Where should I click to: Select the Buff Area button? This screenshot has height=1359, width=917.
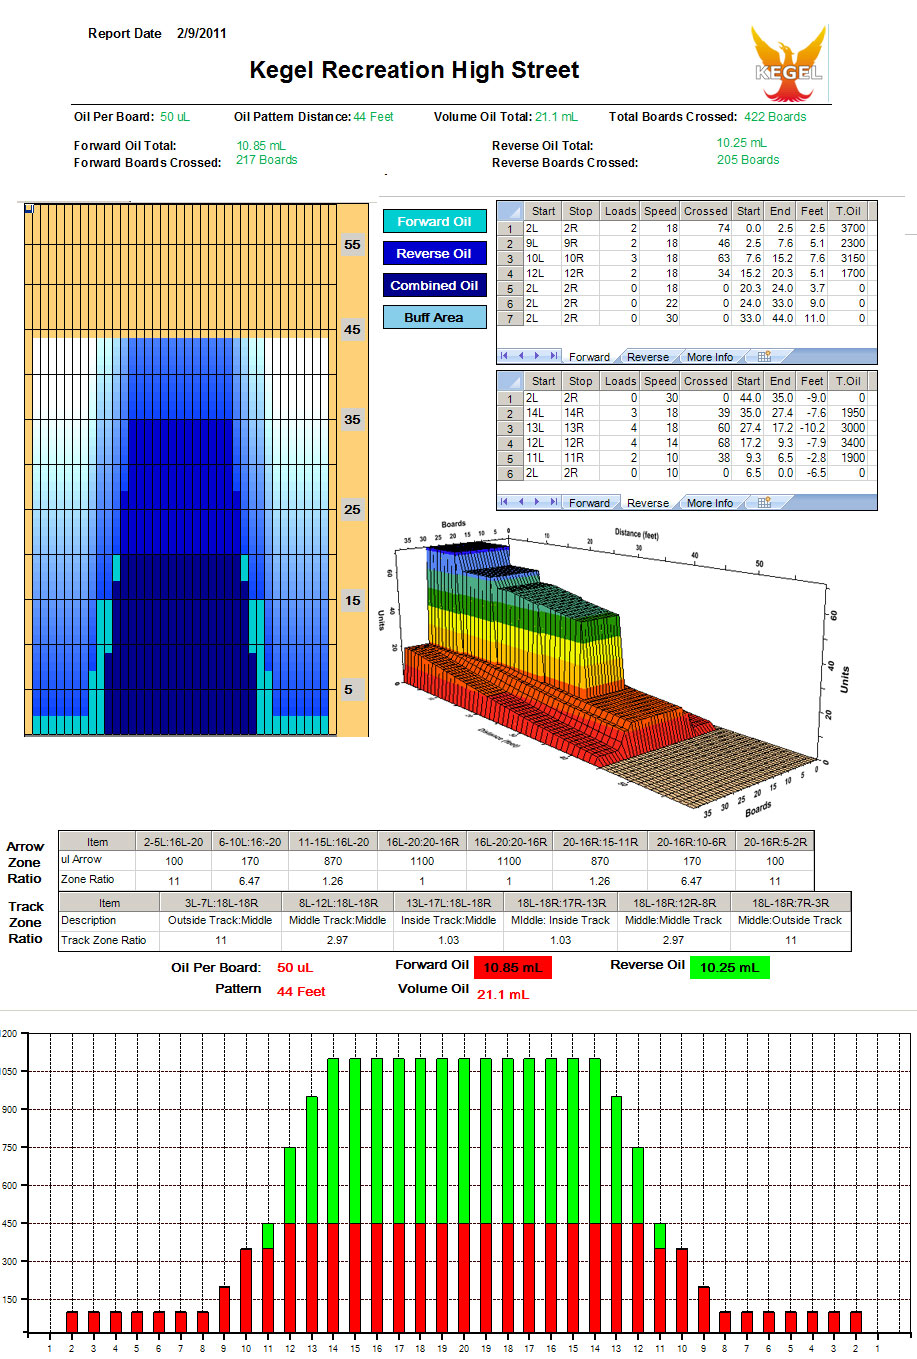pyautogui.click(x=434, y=318)
